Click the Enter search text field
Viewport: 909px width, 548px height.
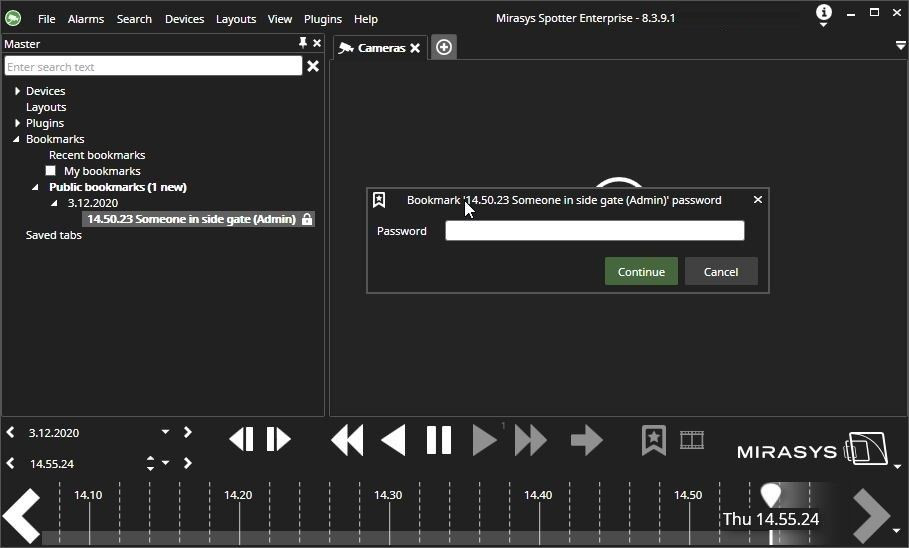click(x=153, y=66)
